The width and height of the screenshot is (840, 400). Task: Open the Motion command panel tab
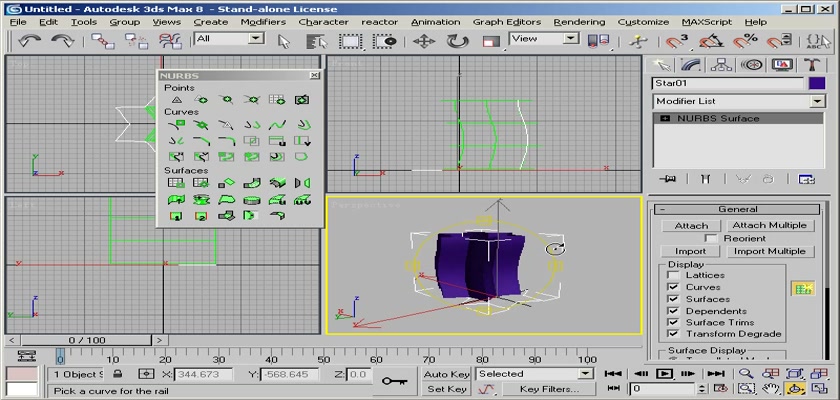(x=752, y=65)
